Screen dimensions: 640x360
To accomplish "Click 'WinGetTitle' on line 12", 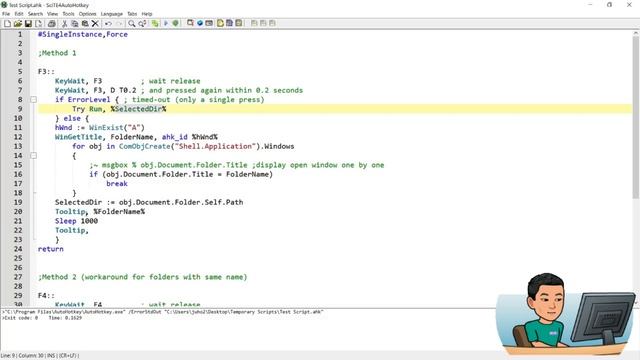I will 78,137.
